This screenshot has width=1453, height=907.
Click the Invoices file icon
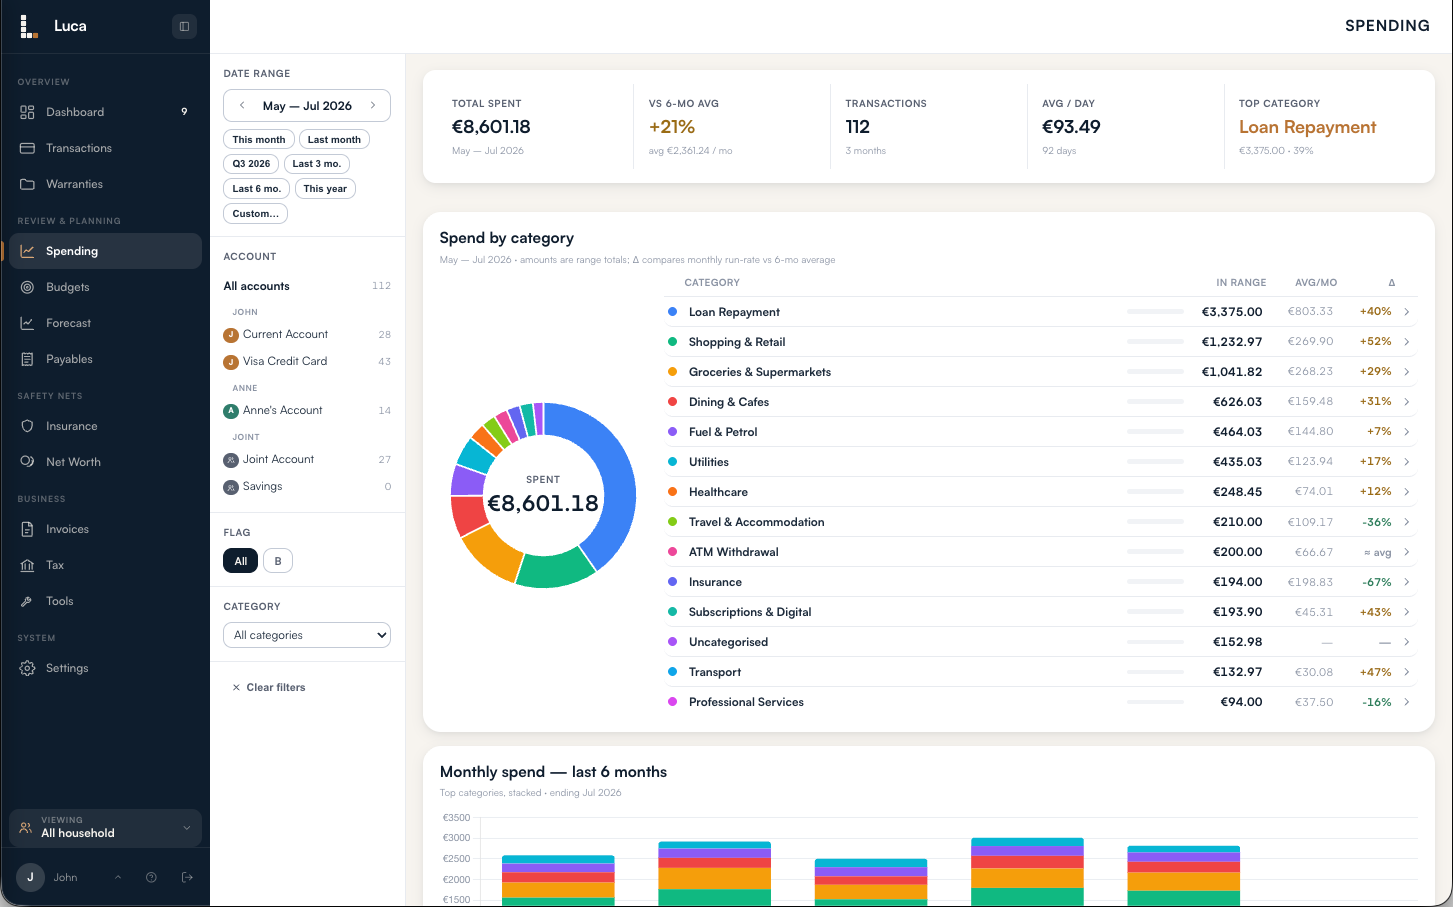pos(27,529)
